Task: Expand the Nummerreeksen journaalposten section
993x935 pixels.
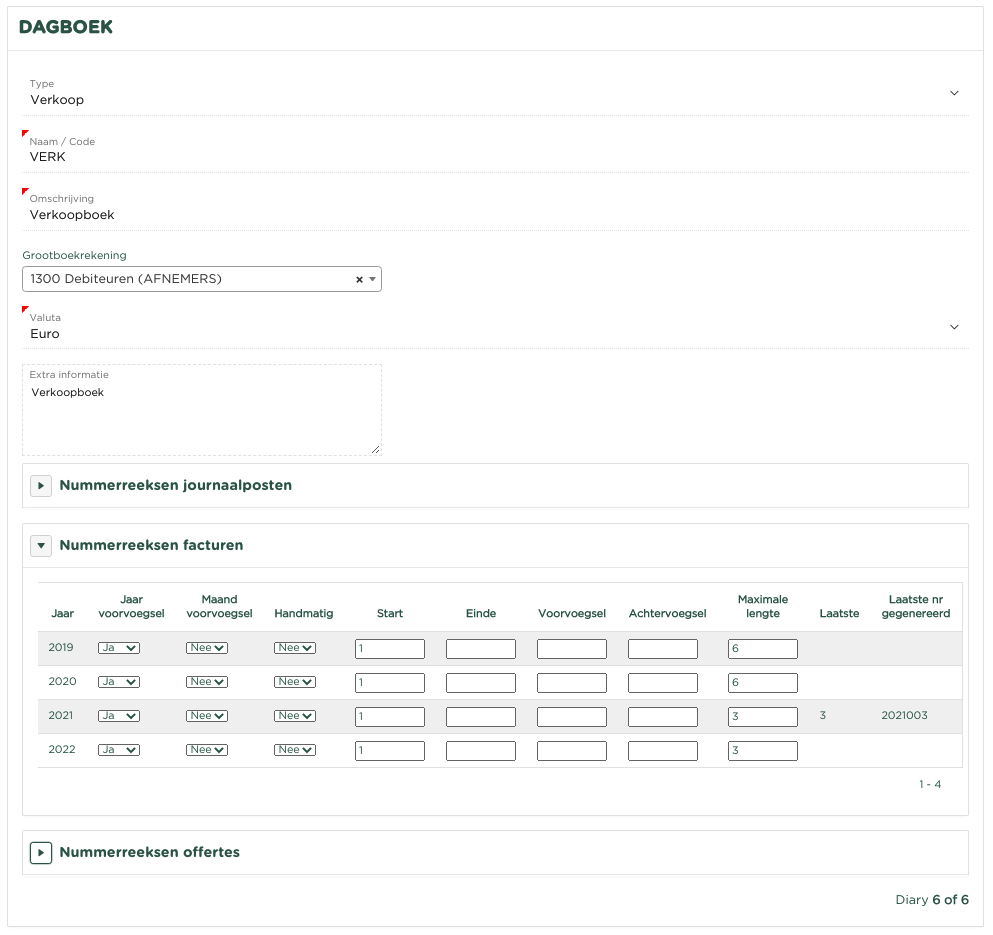Action: [41, 486]
